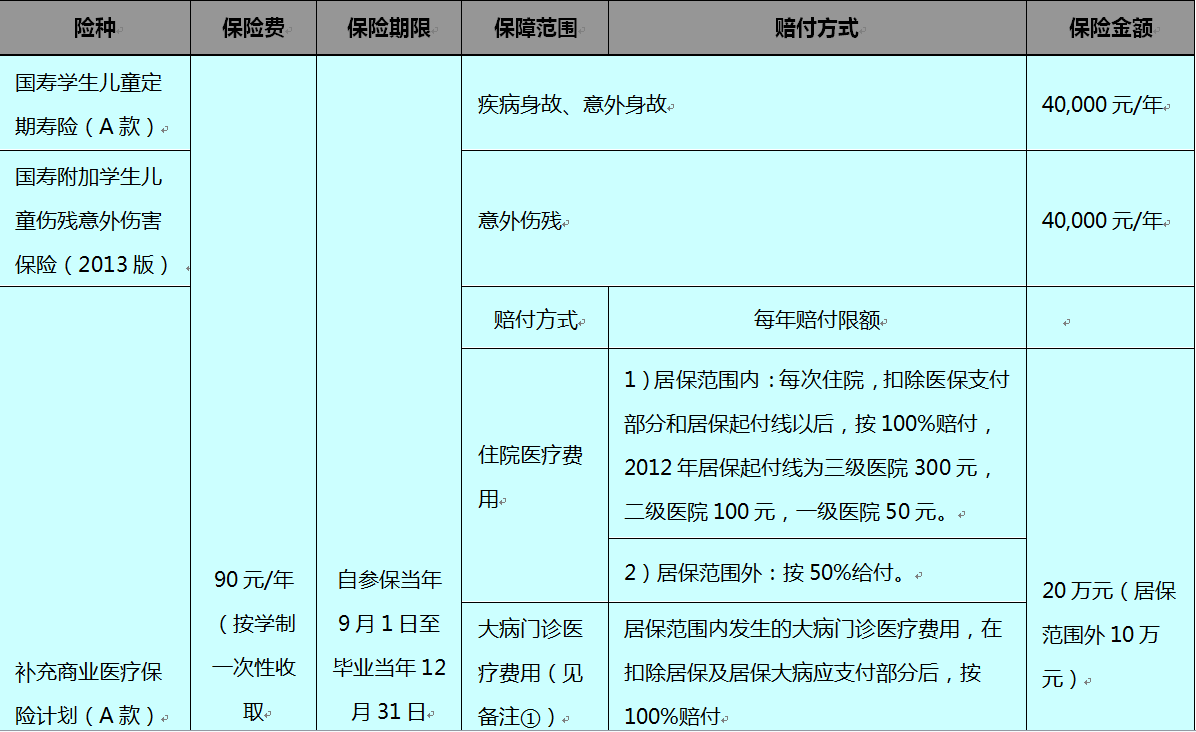Click the 保险金额 column header
The width and height of the screenshot is (1196, 732).
pos(1111,28)
